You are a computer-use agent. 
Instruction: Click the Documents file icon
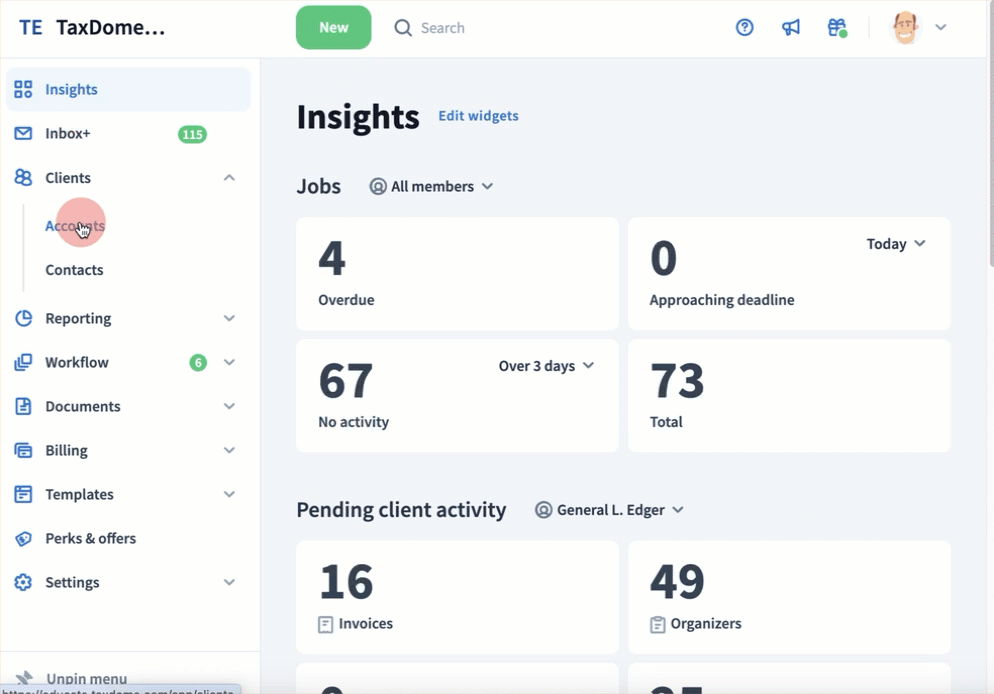click(x=23, y=406)
